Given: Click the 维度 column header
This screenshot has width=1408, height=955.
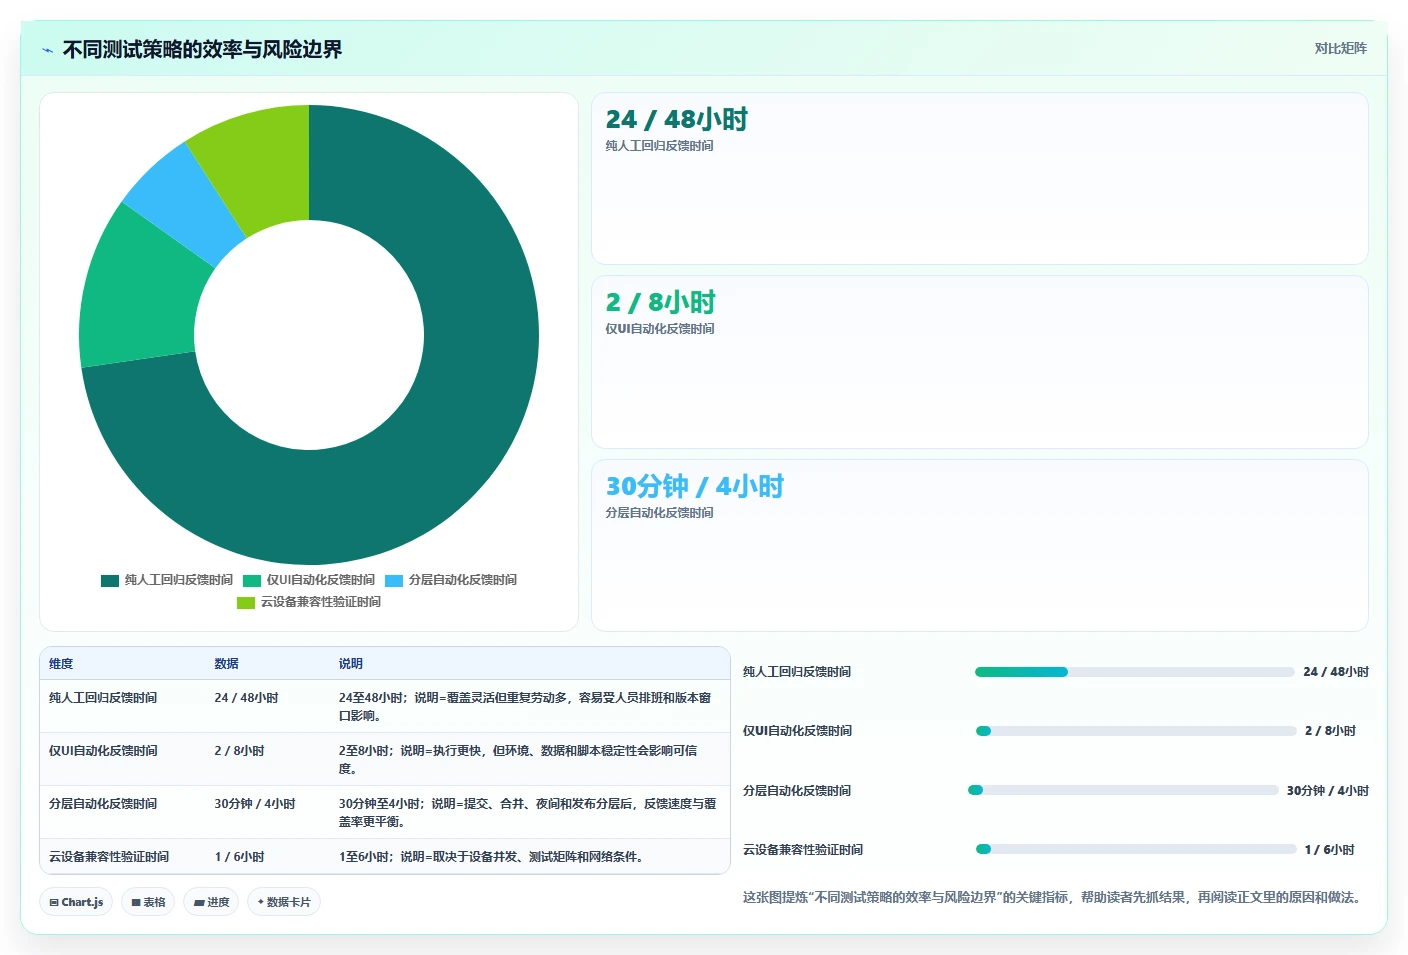Looking at the screenshot, I should [x=61, y=664].
